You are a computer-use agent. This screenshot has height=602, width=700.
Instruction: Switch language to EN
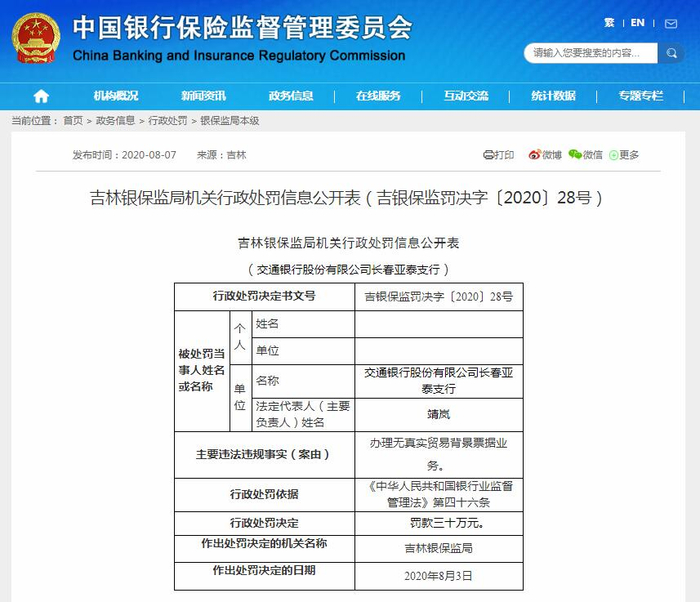pos(638,23)
